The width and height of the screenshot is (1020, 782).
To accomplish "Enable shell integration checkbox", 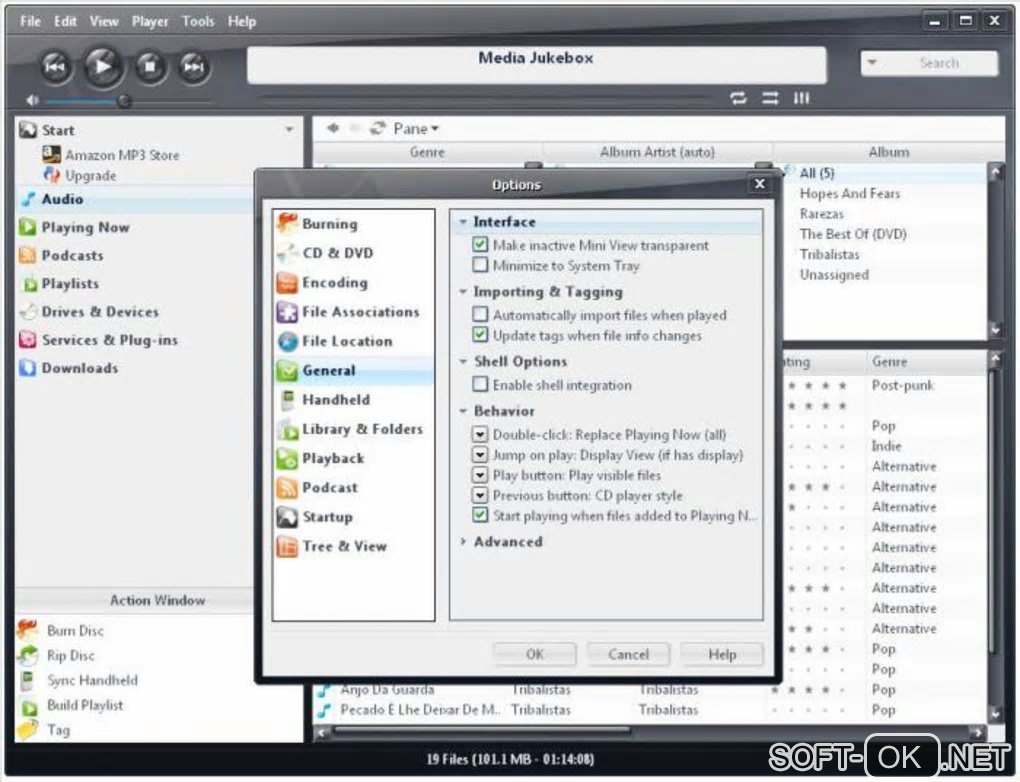I will click(x=480, y=384).
